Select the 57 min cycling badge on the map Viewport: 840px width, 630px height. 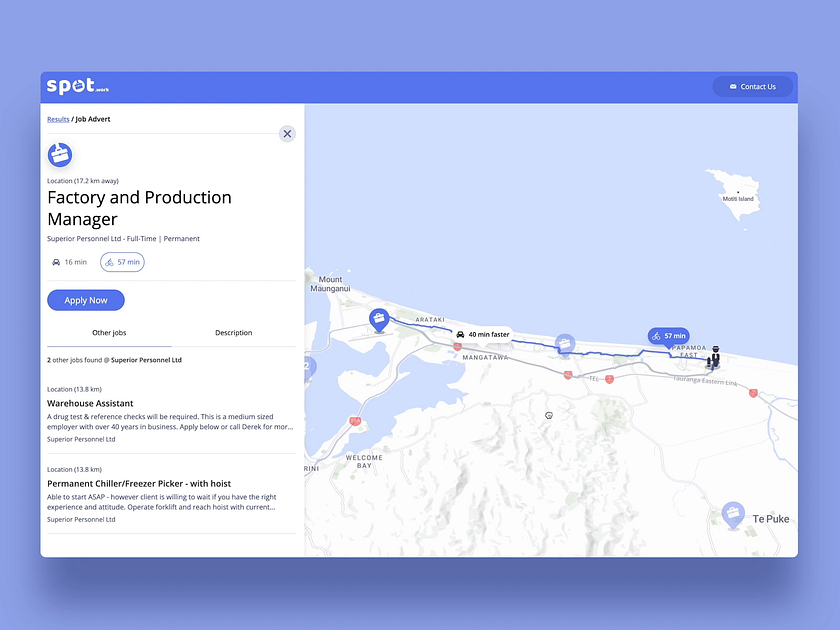[668, 336]
